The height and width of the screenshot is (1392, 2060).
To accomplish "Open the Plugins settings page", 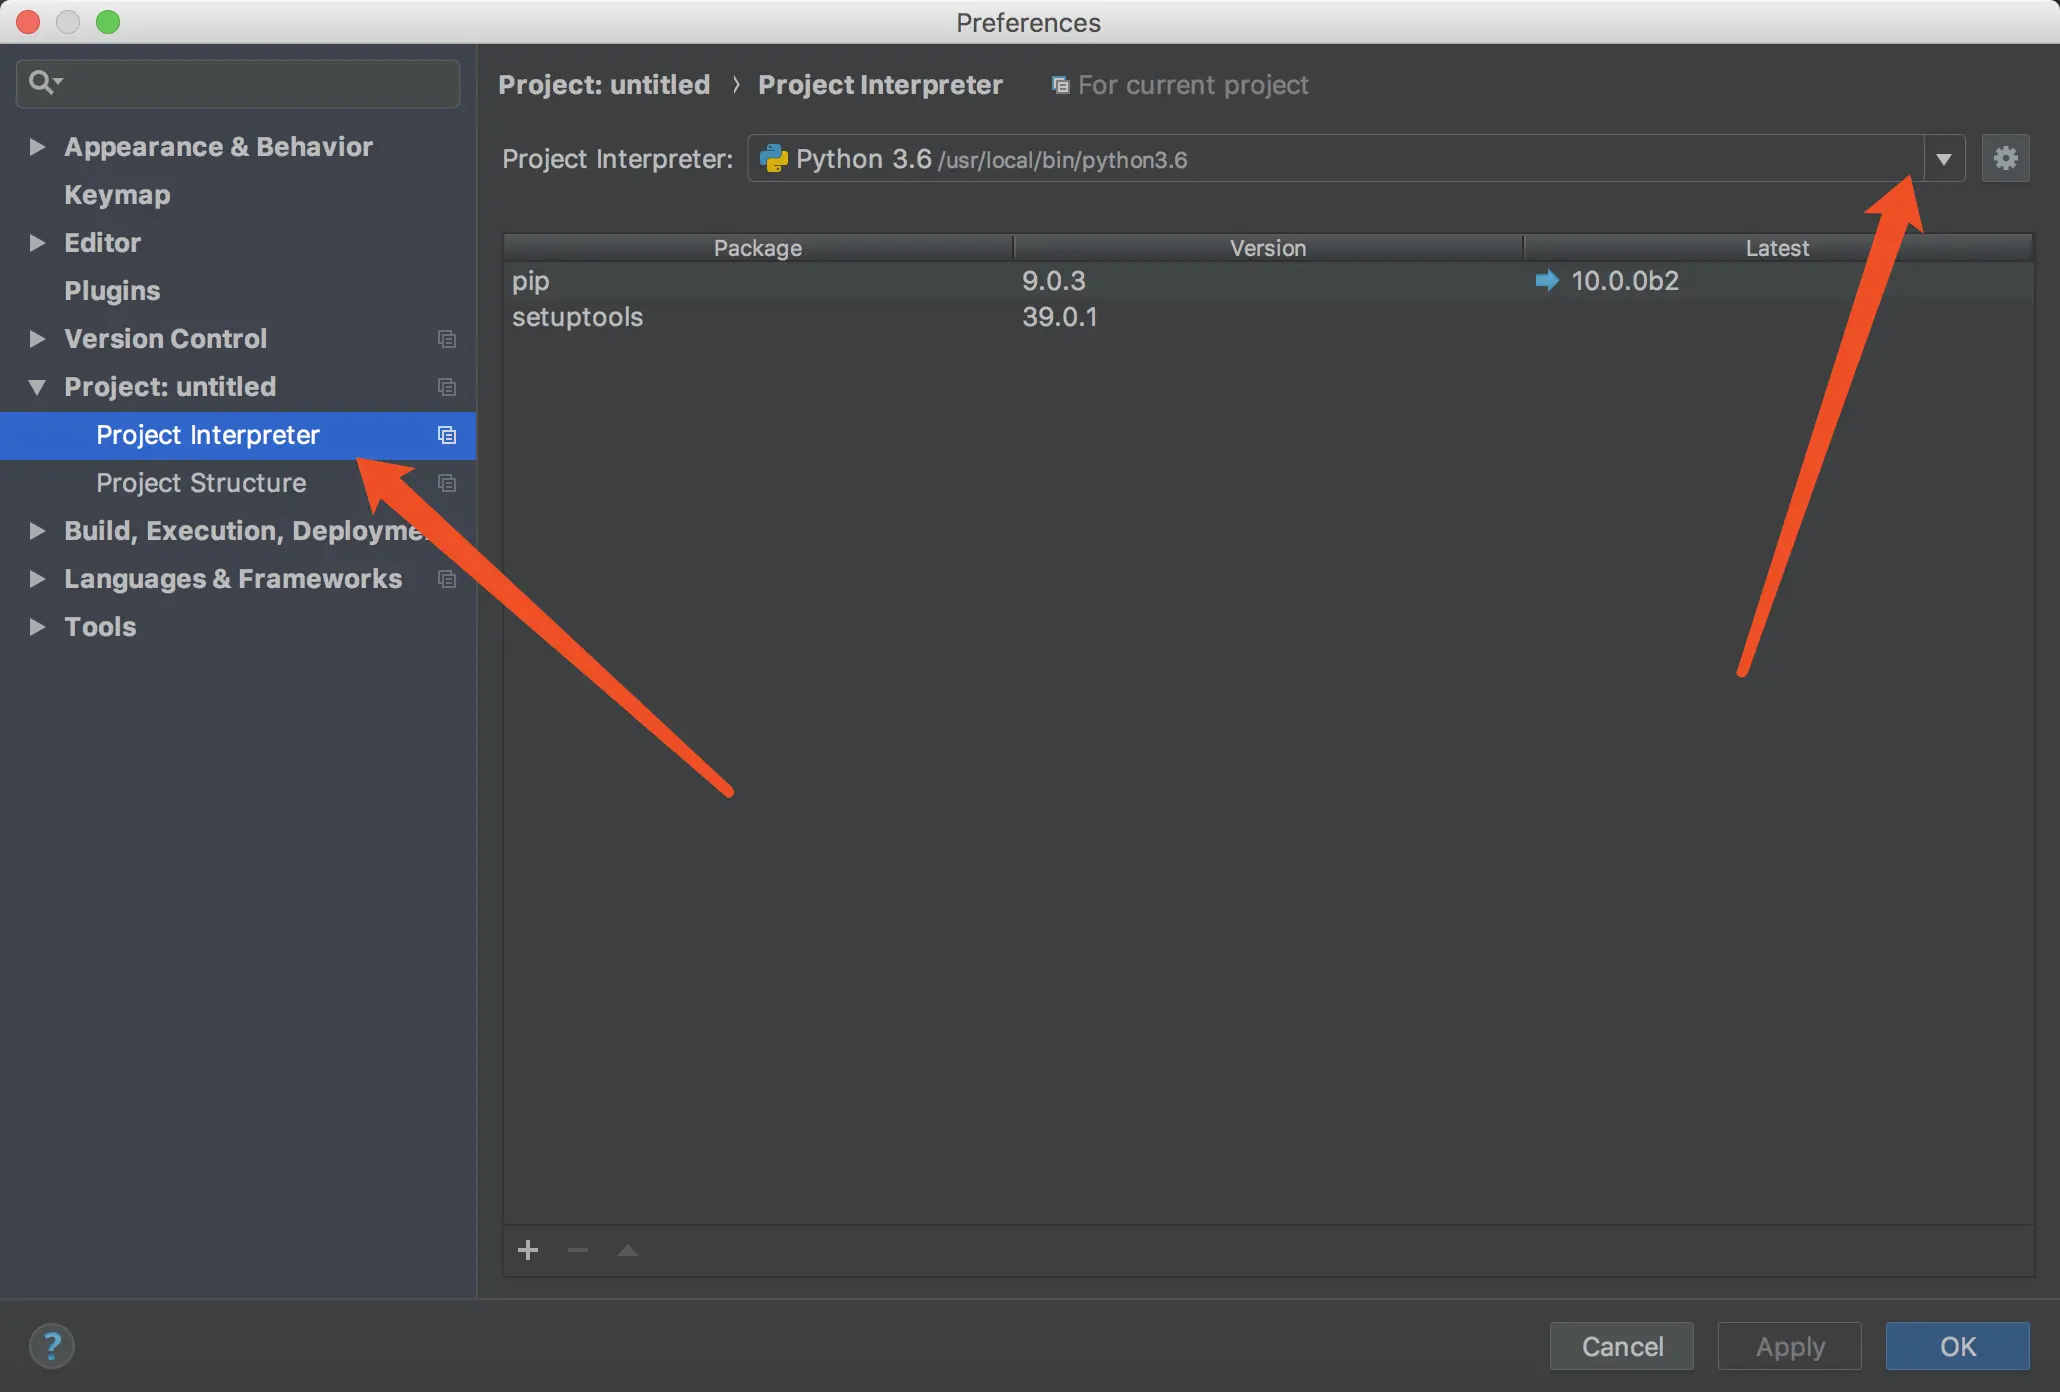I will click(x=112, y=291).
